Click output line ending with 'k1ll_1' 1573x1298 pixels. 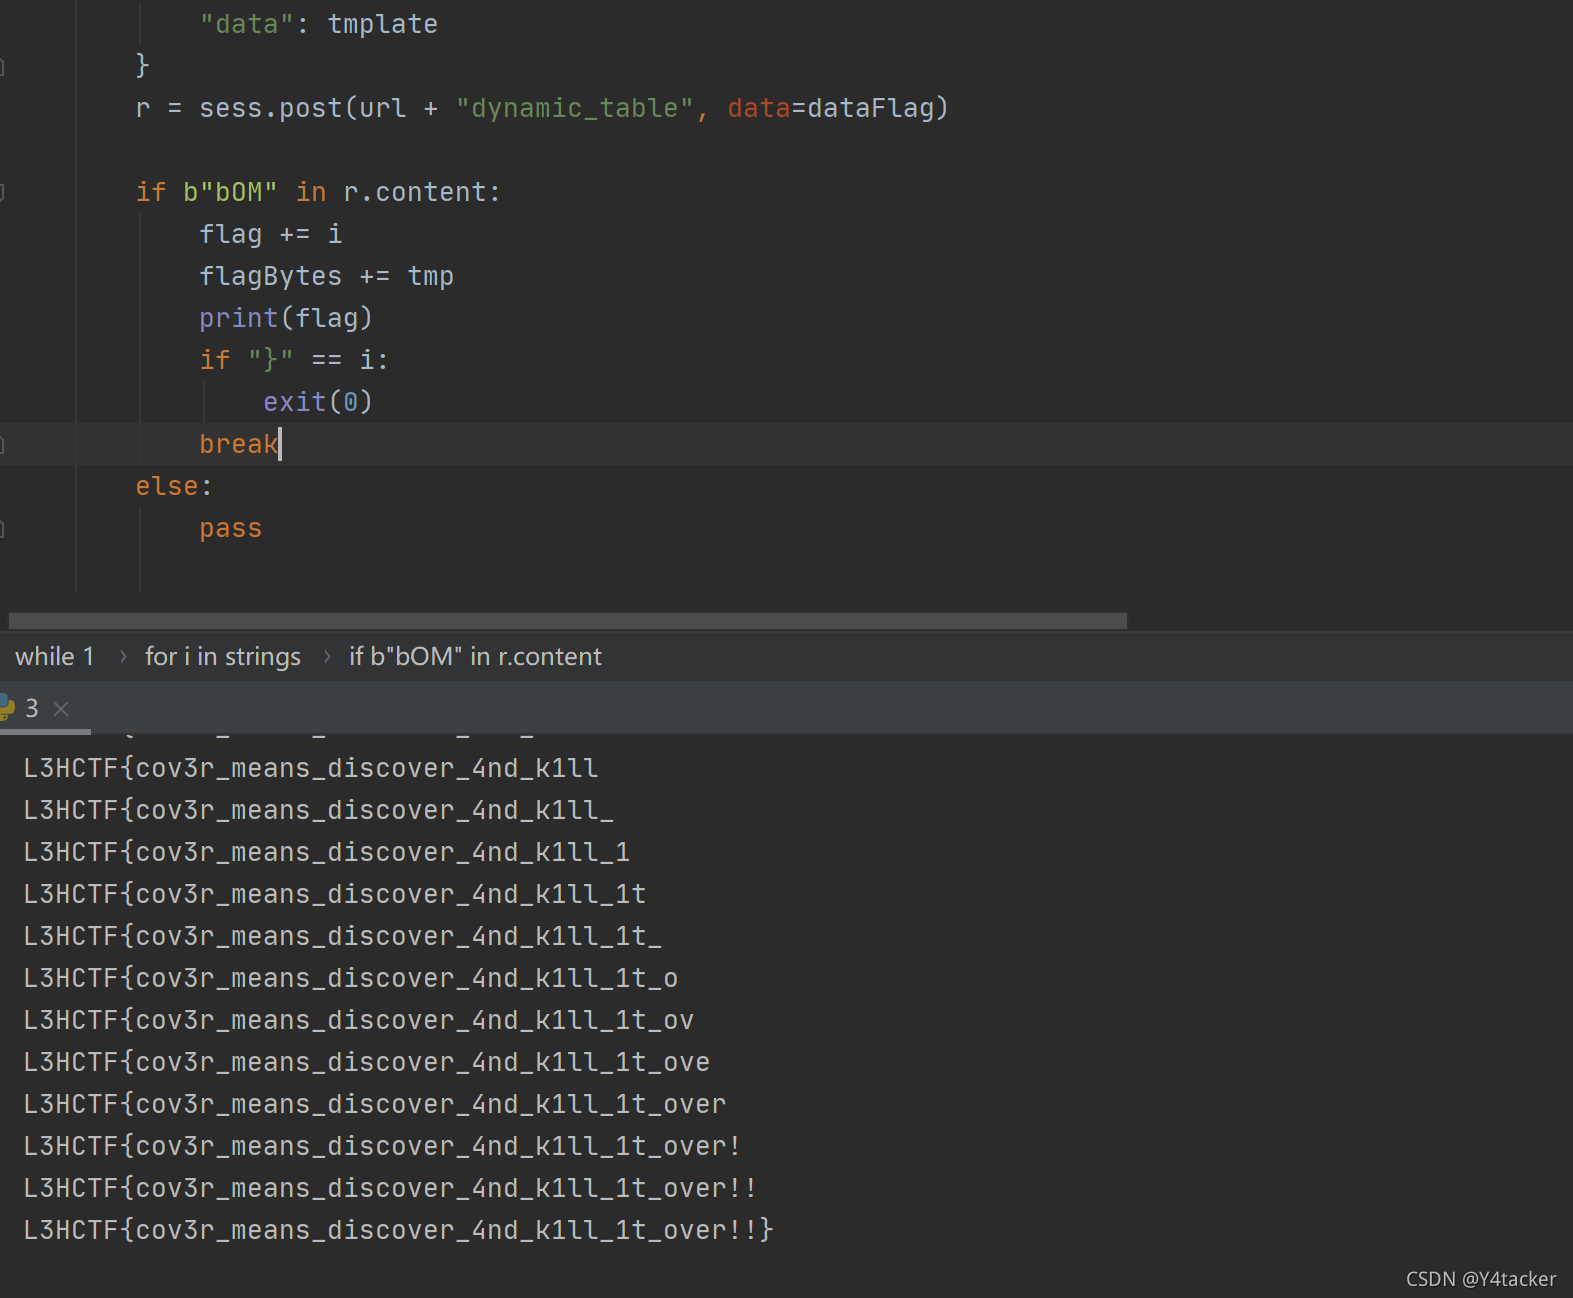click(x=327, y=852)
